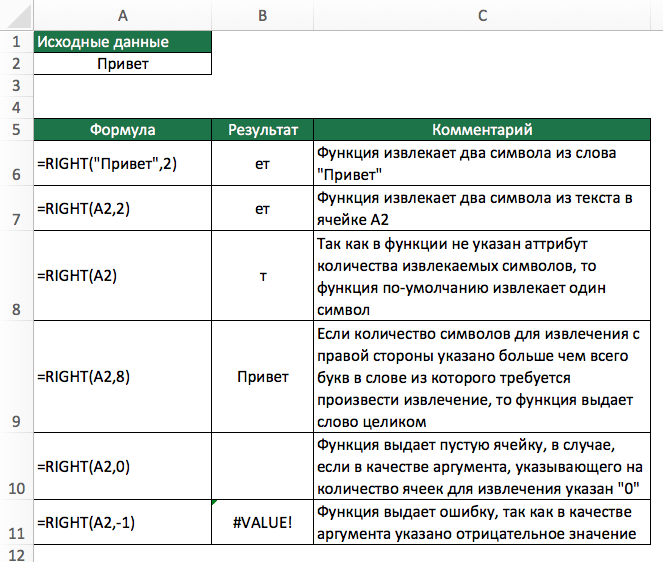663x562 pixels.
Task: Select row 8 header
Action: 16,275
